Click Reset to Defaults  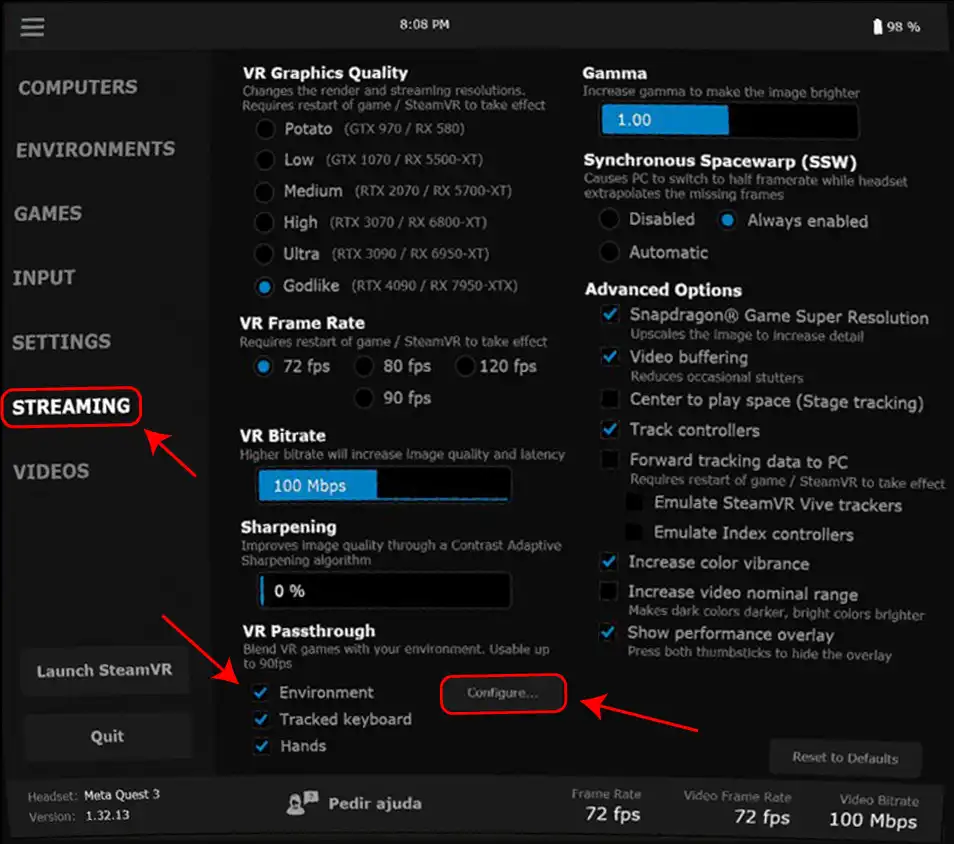tap(845, 758)
